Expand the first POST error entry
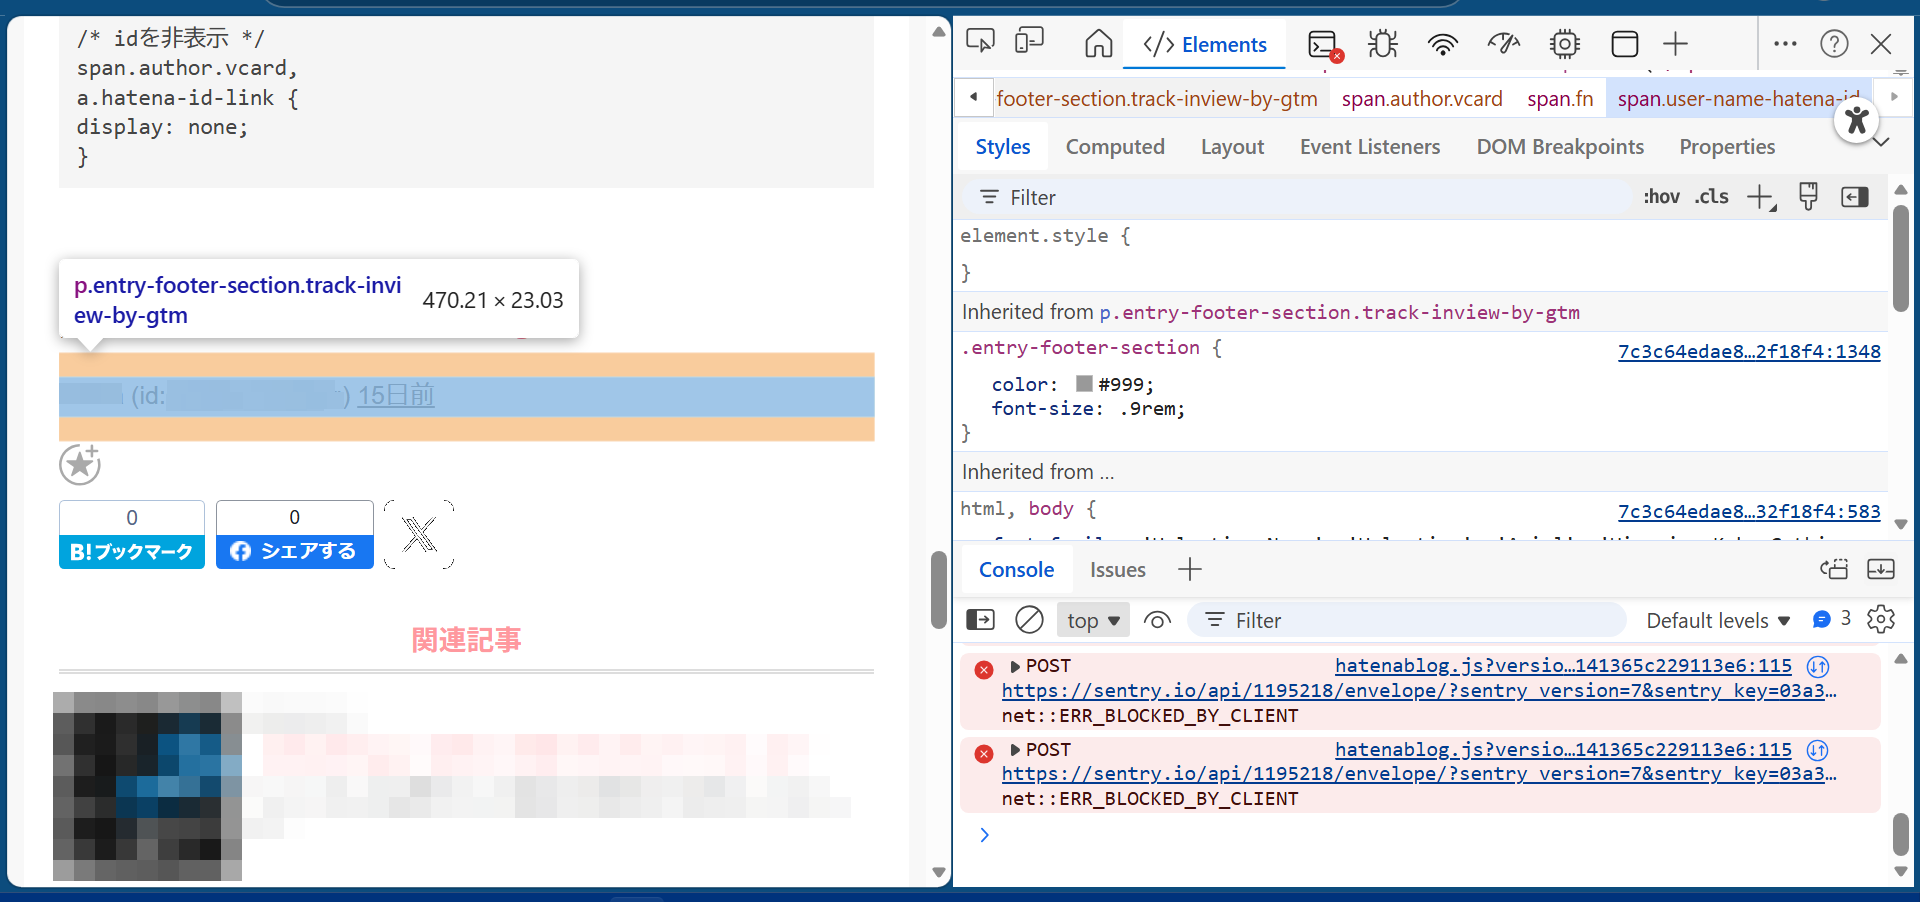1920x902 pixels. [1015, 666]
